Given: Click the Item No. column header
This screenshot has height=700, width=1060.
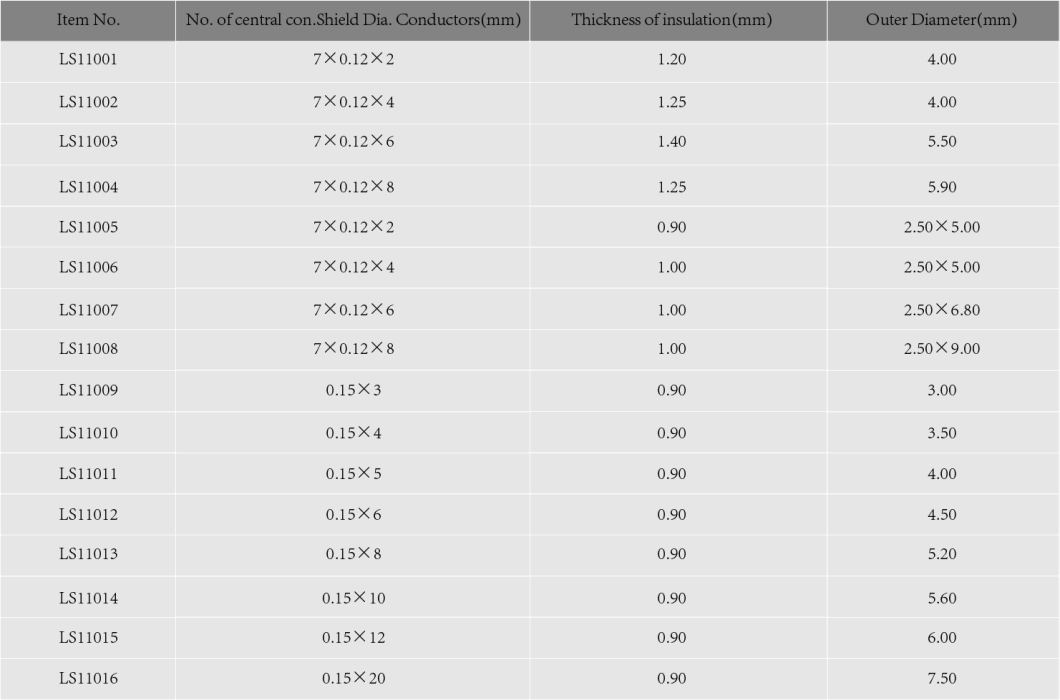Looking at the screenshot, I should point(88,20).
